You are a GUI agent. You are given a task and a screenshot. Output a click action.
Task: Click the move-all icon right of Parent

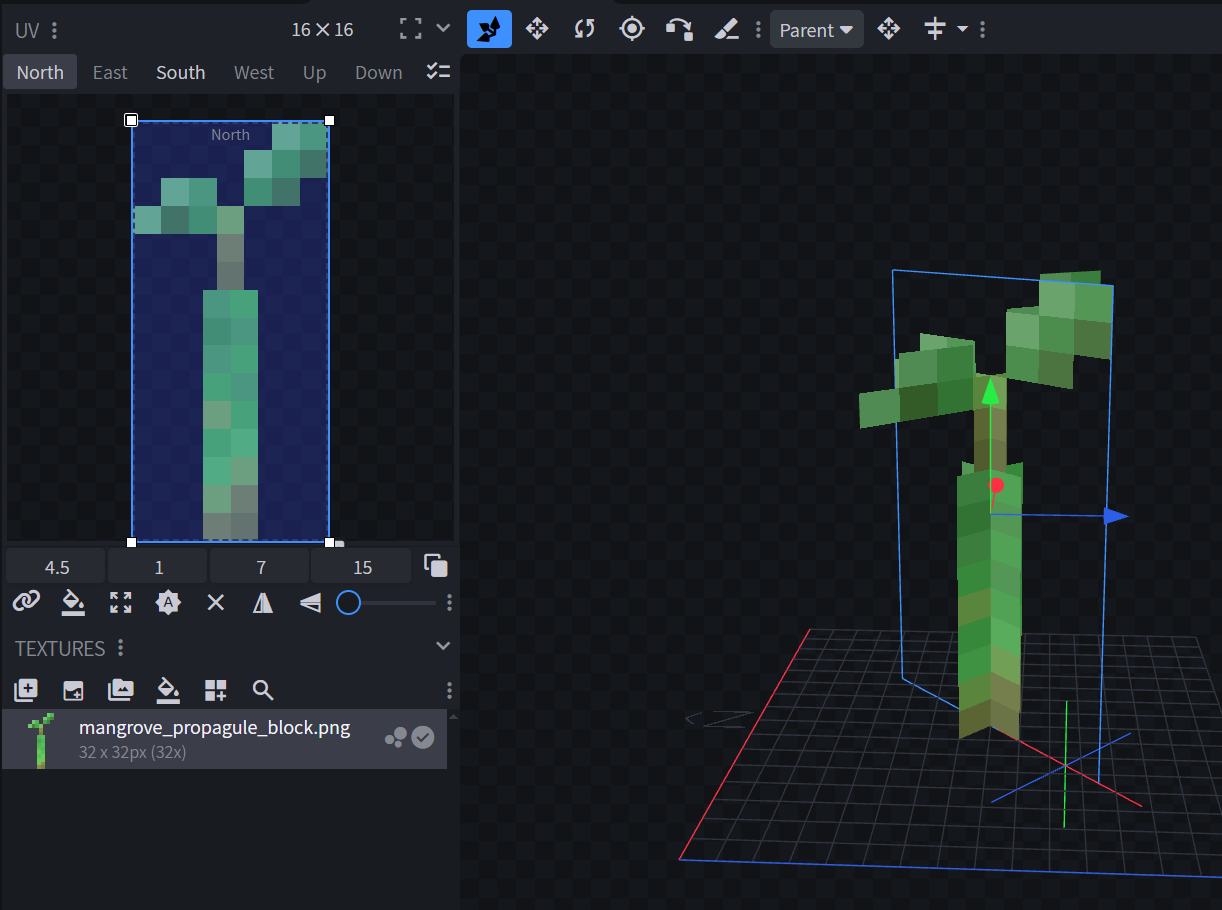click(888, 29)
